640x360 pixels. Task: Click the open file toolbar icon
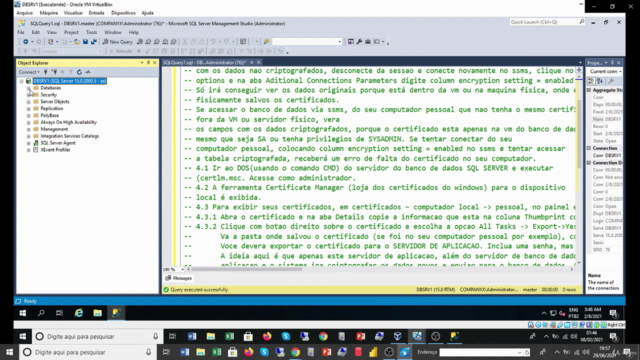[x=77, y=42]
